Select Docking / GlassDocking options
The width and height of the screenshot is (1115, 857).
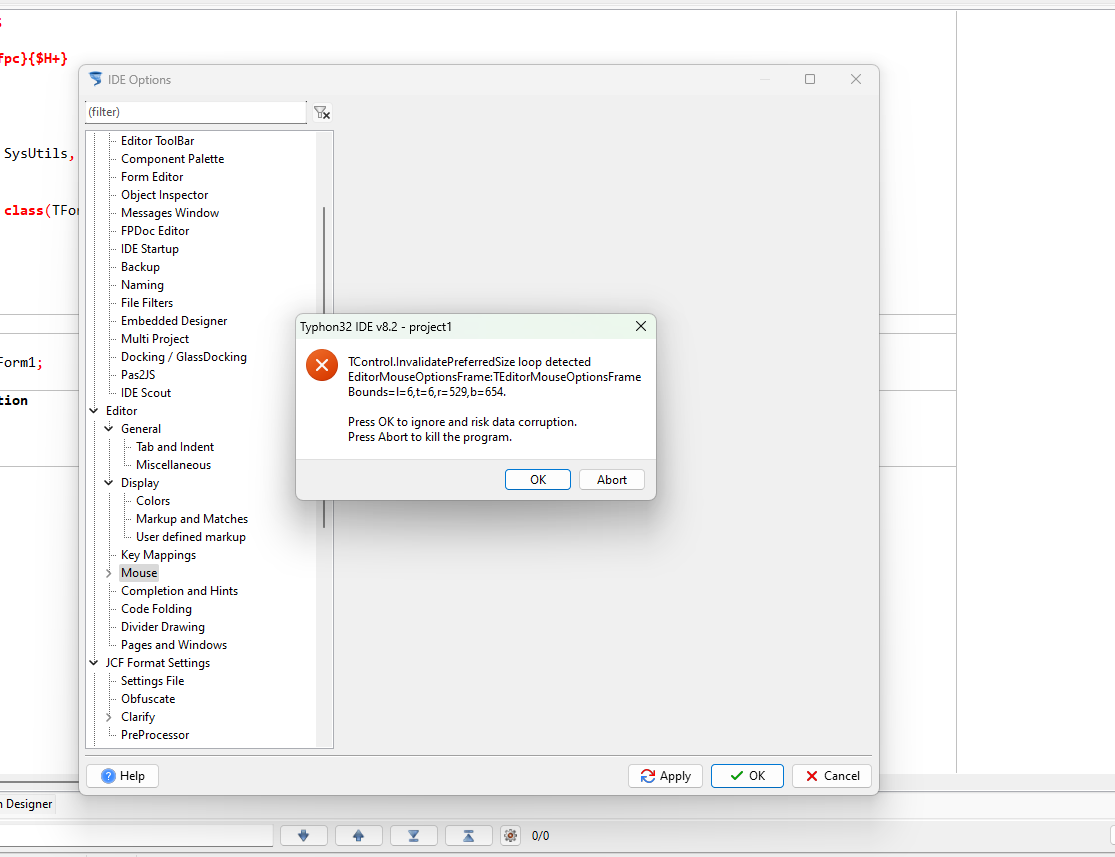[x=183, y=356]
